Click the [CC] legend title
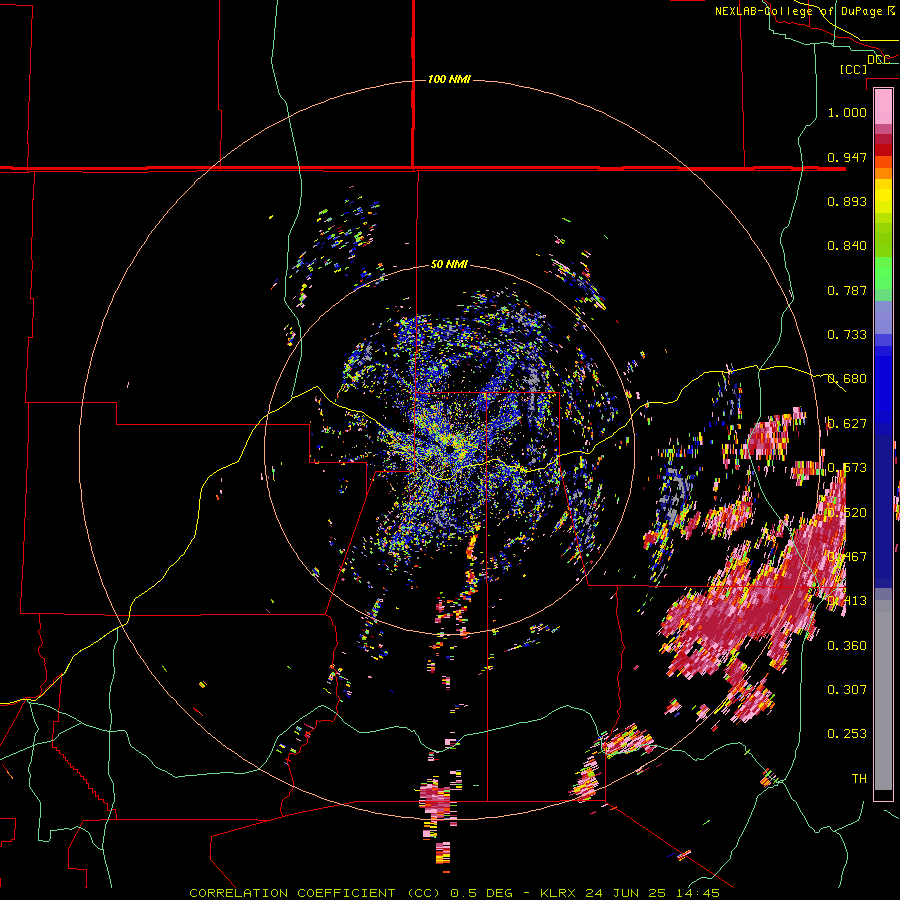 (x=854, y=69)
